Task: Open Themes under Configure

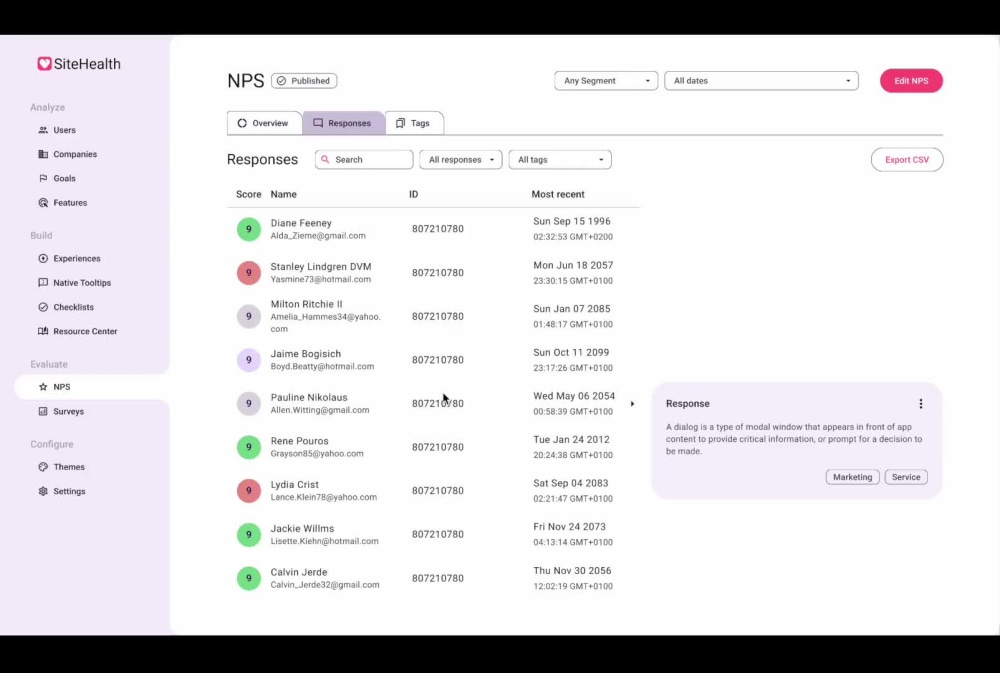Action: pyautogui.click(x=61, y=467)
